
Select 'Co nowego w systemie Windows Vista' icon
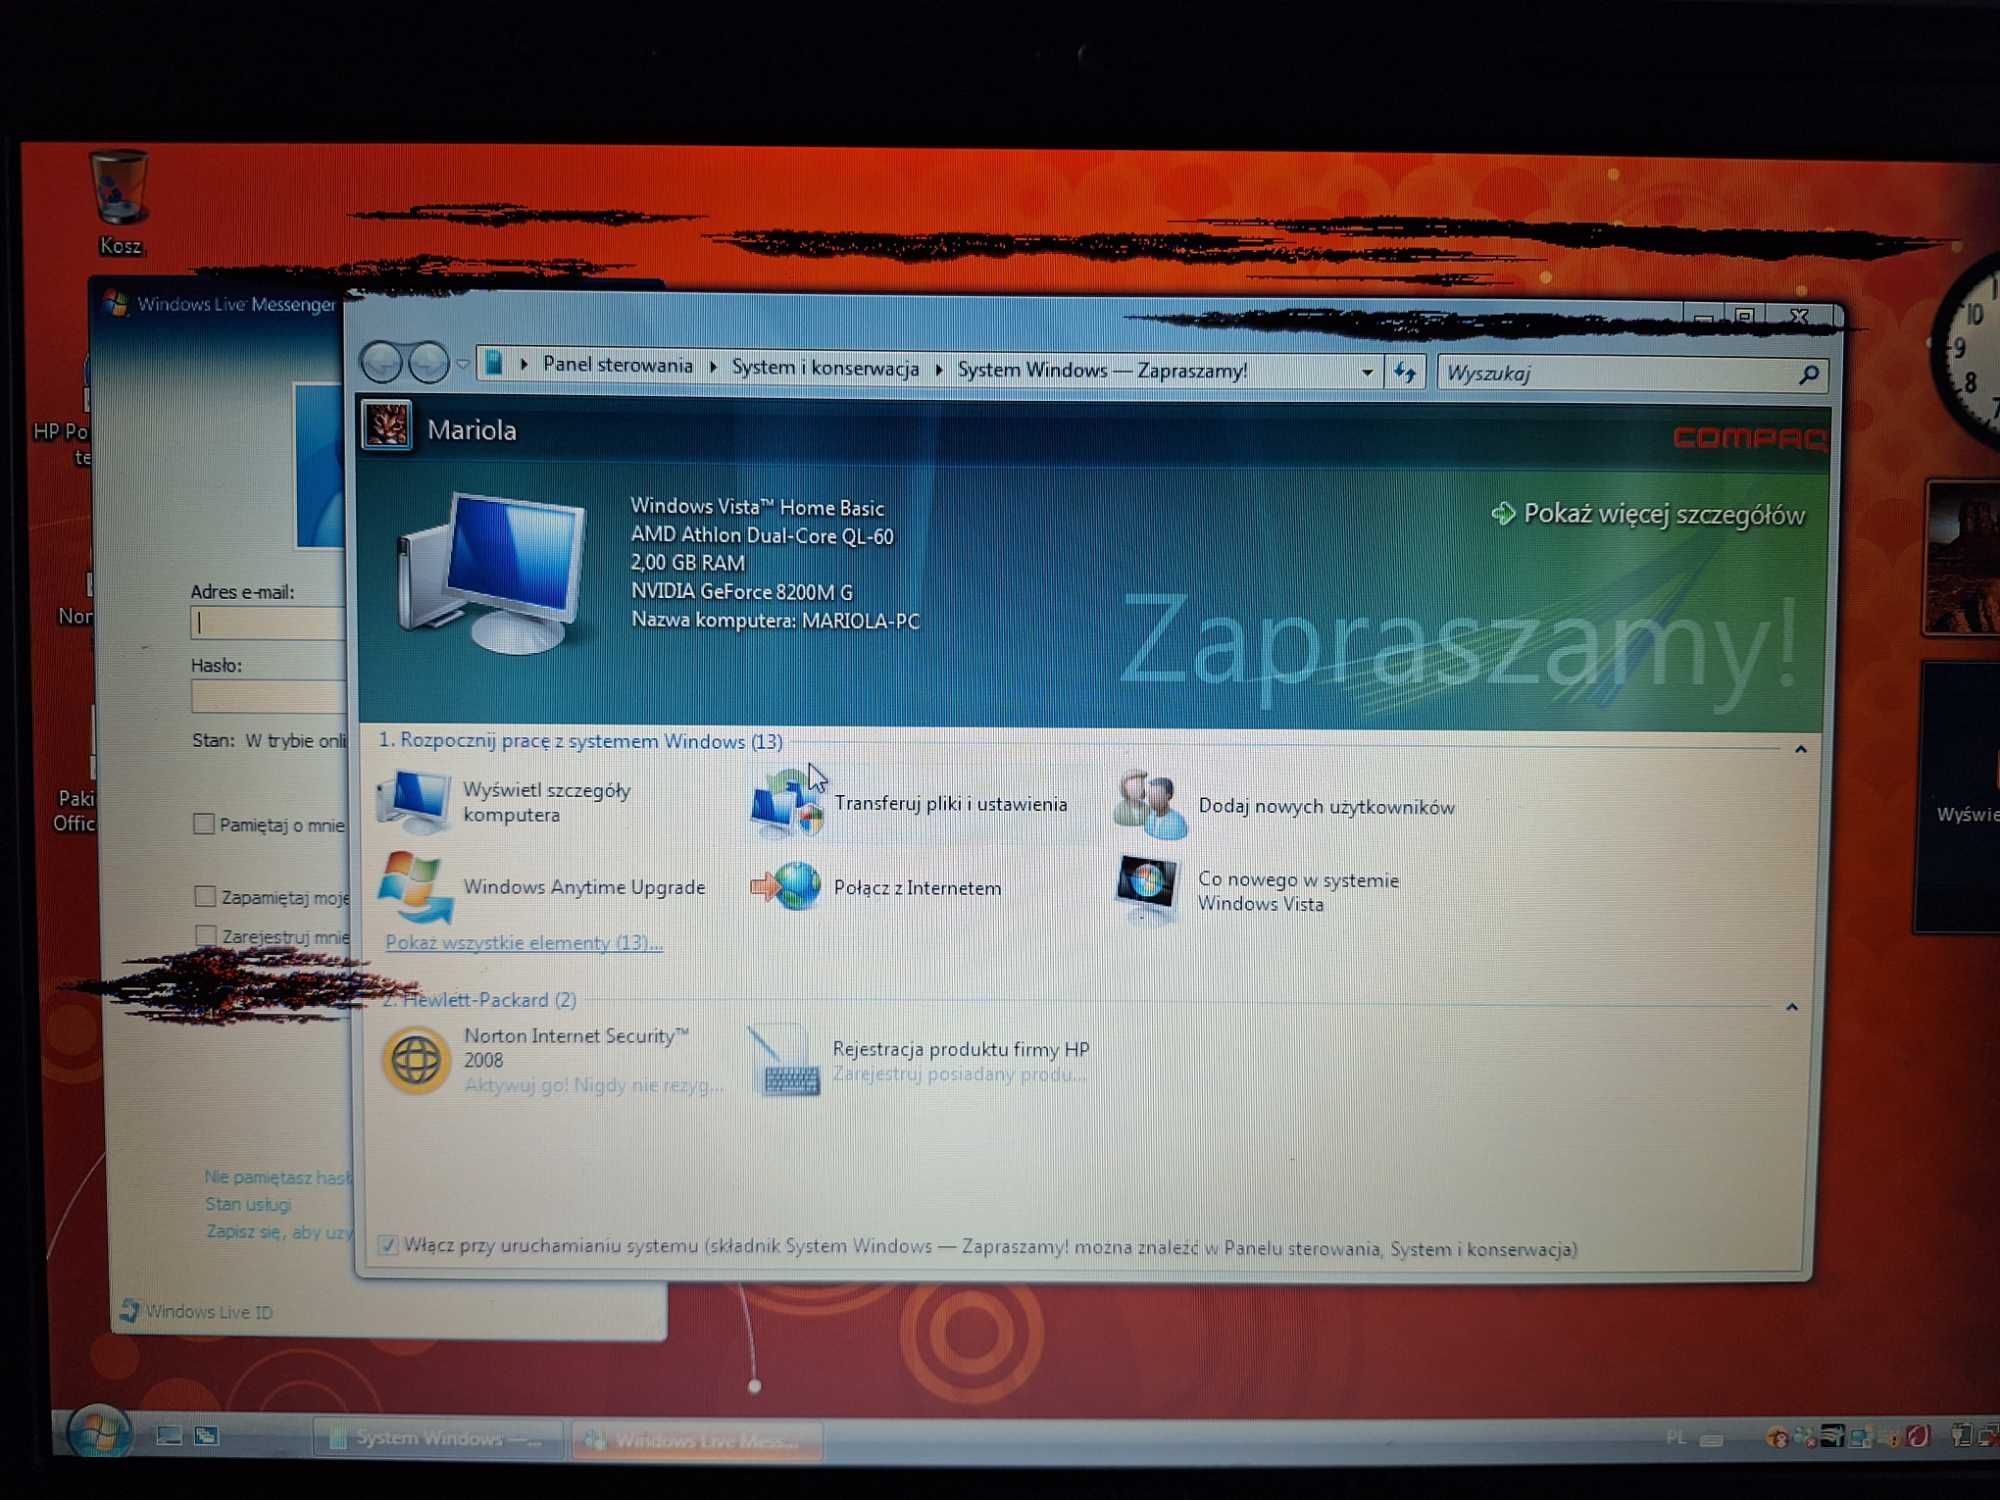click(1147, 889)
